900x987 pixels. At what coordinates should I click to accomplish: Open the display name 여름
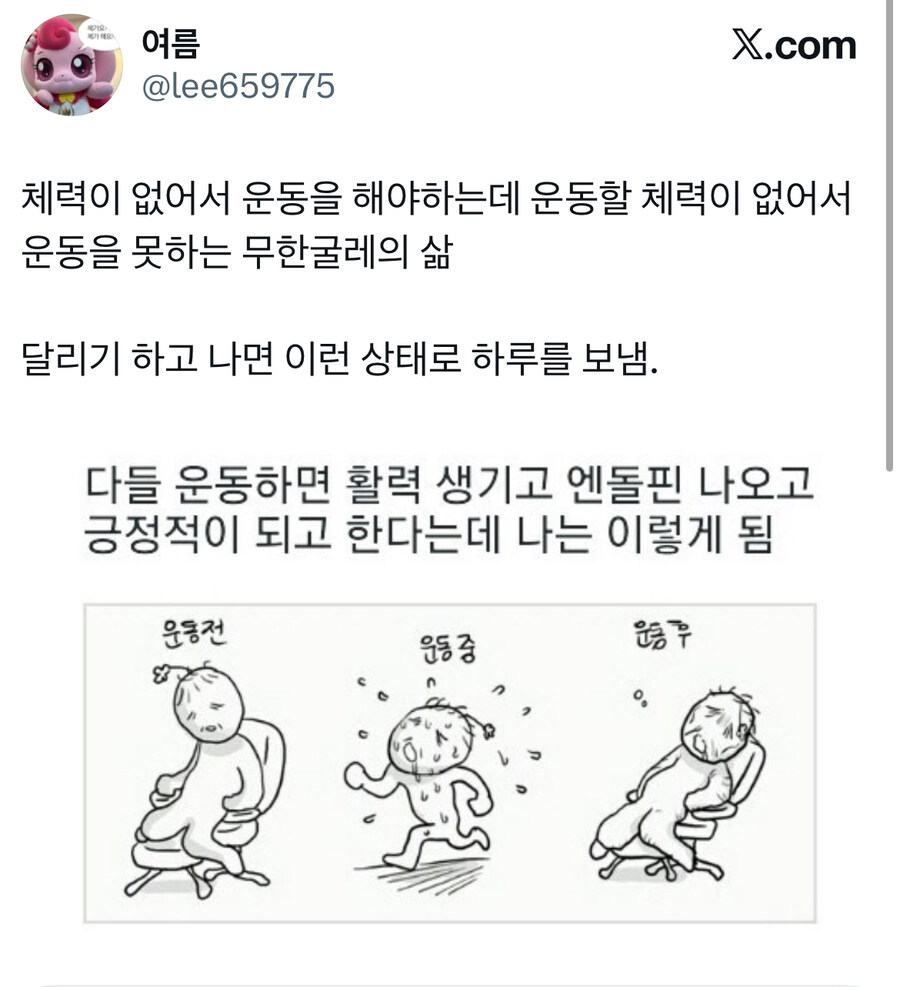point(171,43)
